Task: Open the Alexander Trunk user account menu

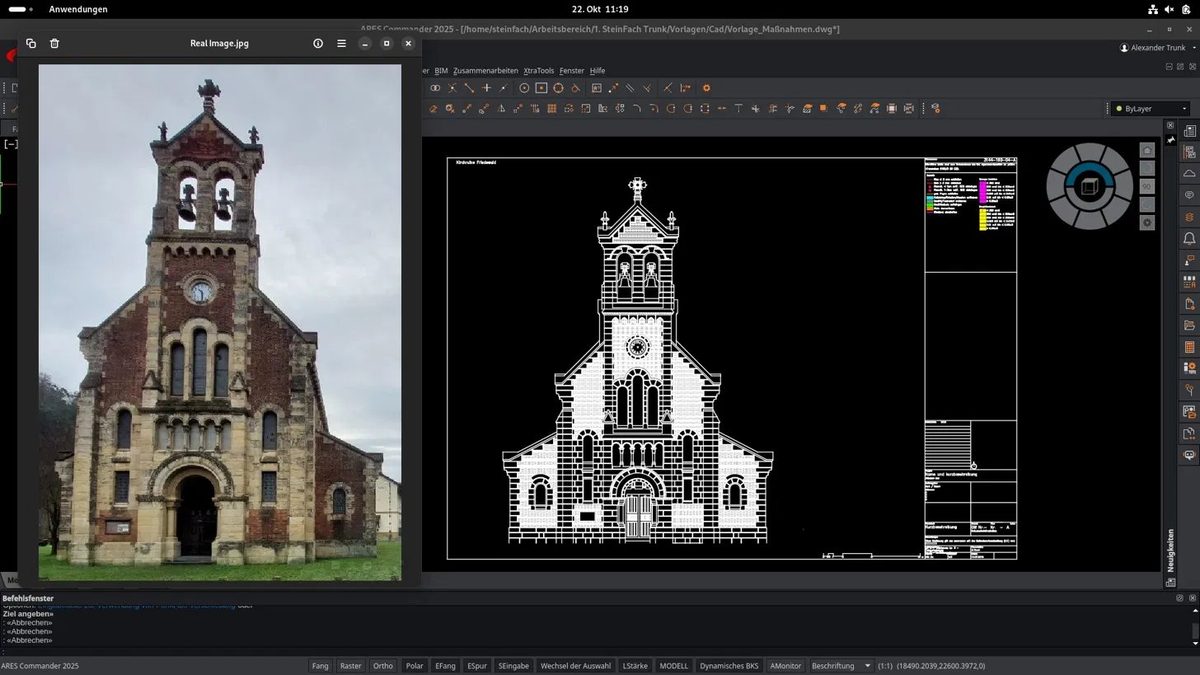Action: click(1153, 48)
